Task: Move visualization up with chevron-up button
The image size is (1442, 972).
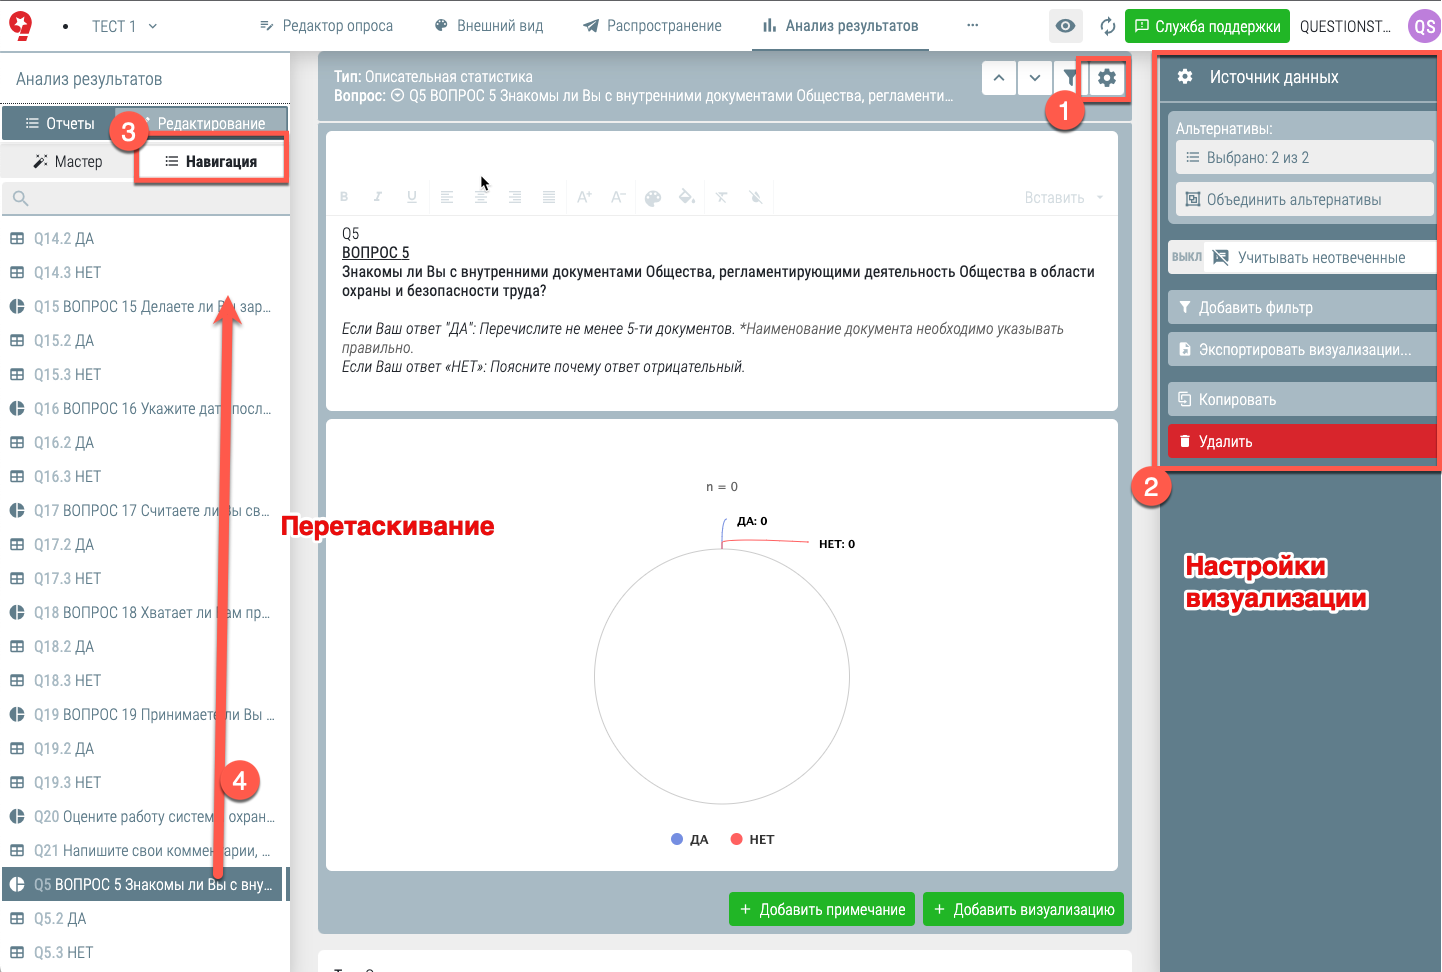Action: tap(999, 78)
